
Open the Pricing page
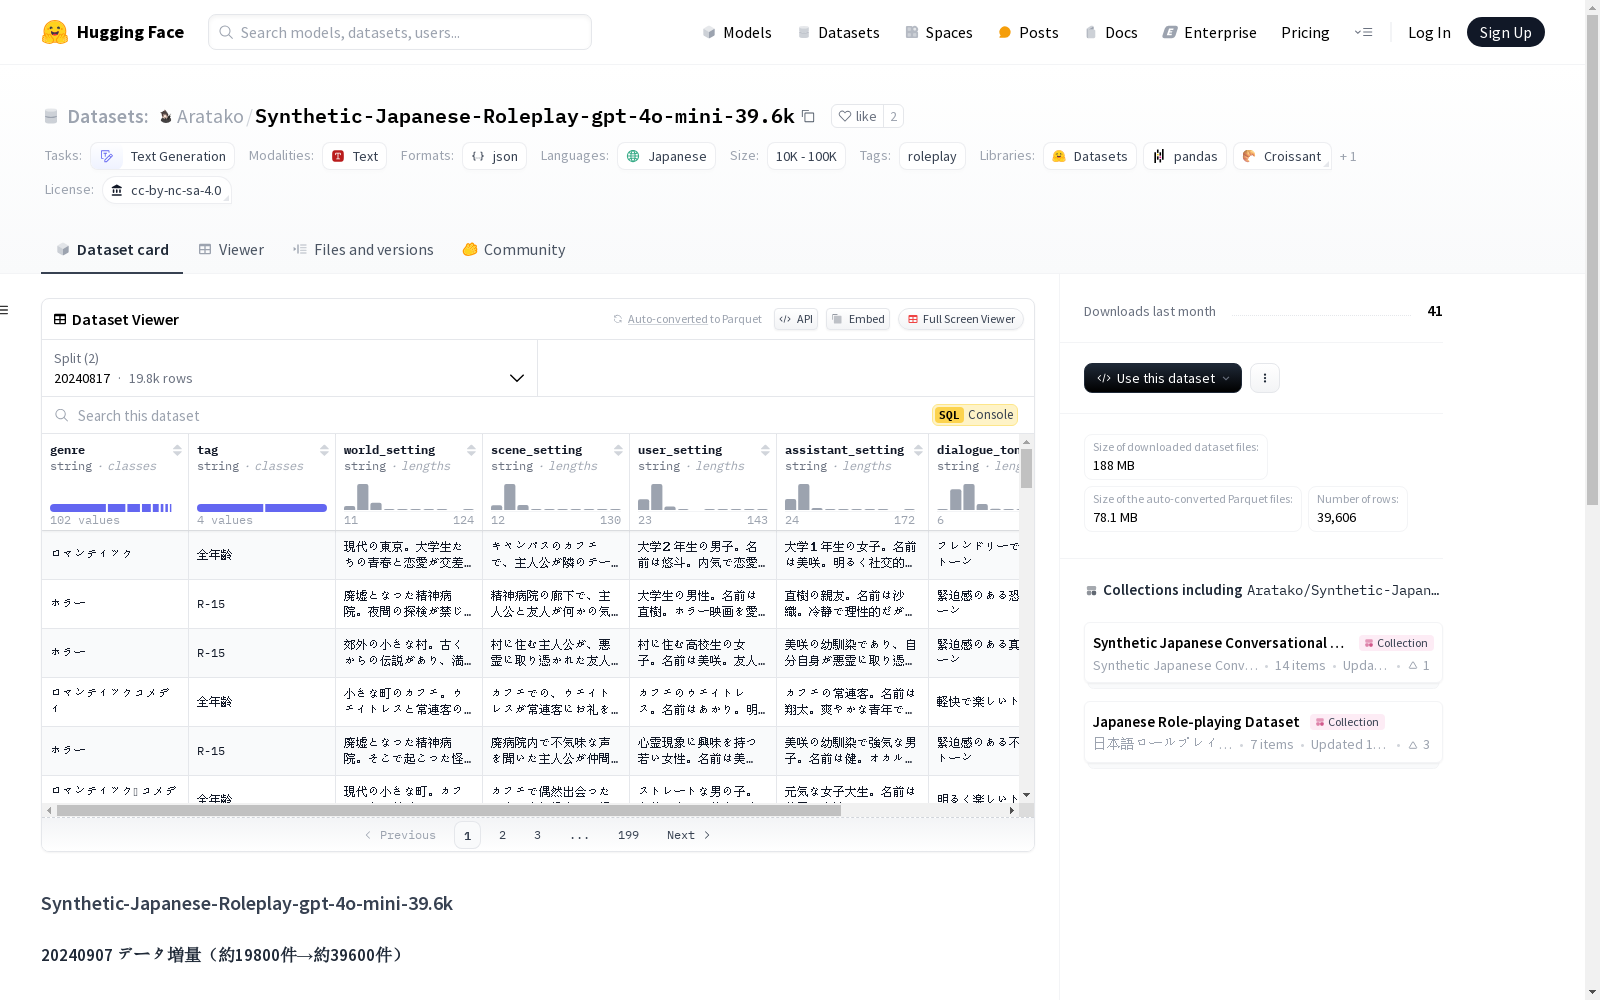1305,32
